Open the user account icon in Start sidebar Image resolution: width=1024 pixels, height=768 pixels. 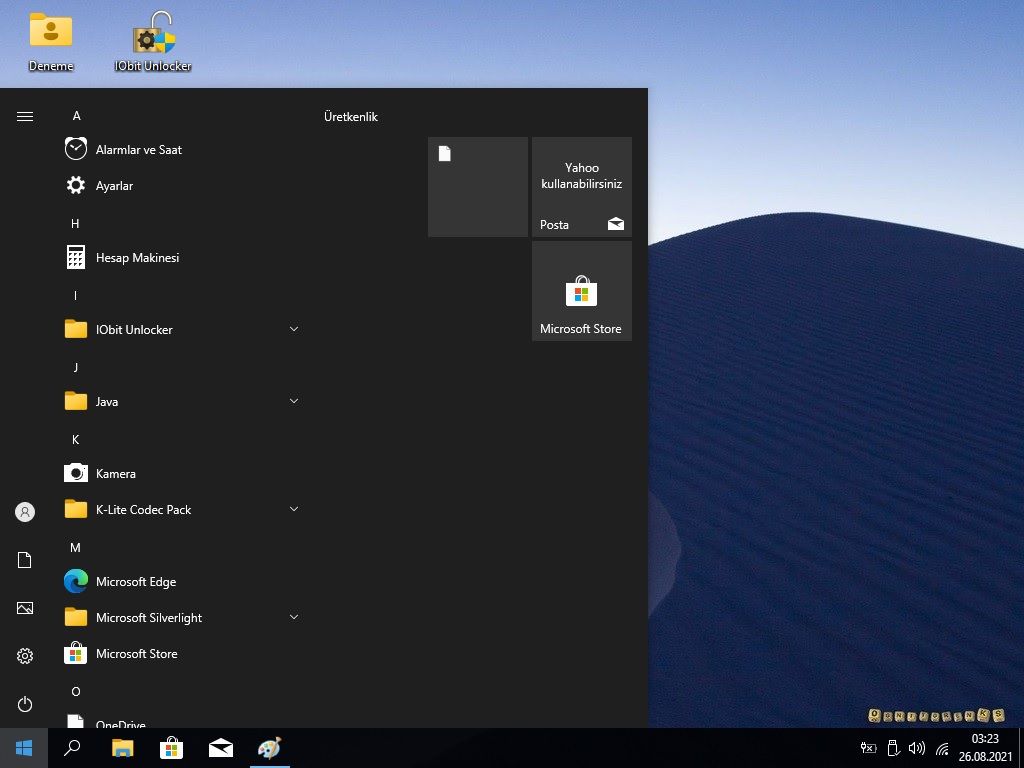click(25, 512)
